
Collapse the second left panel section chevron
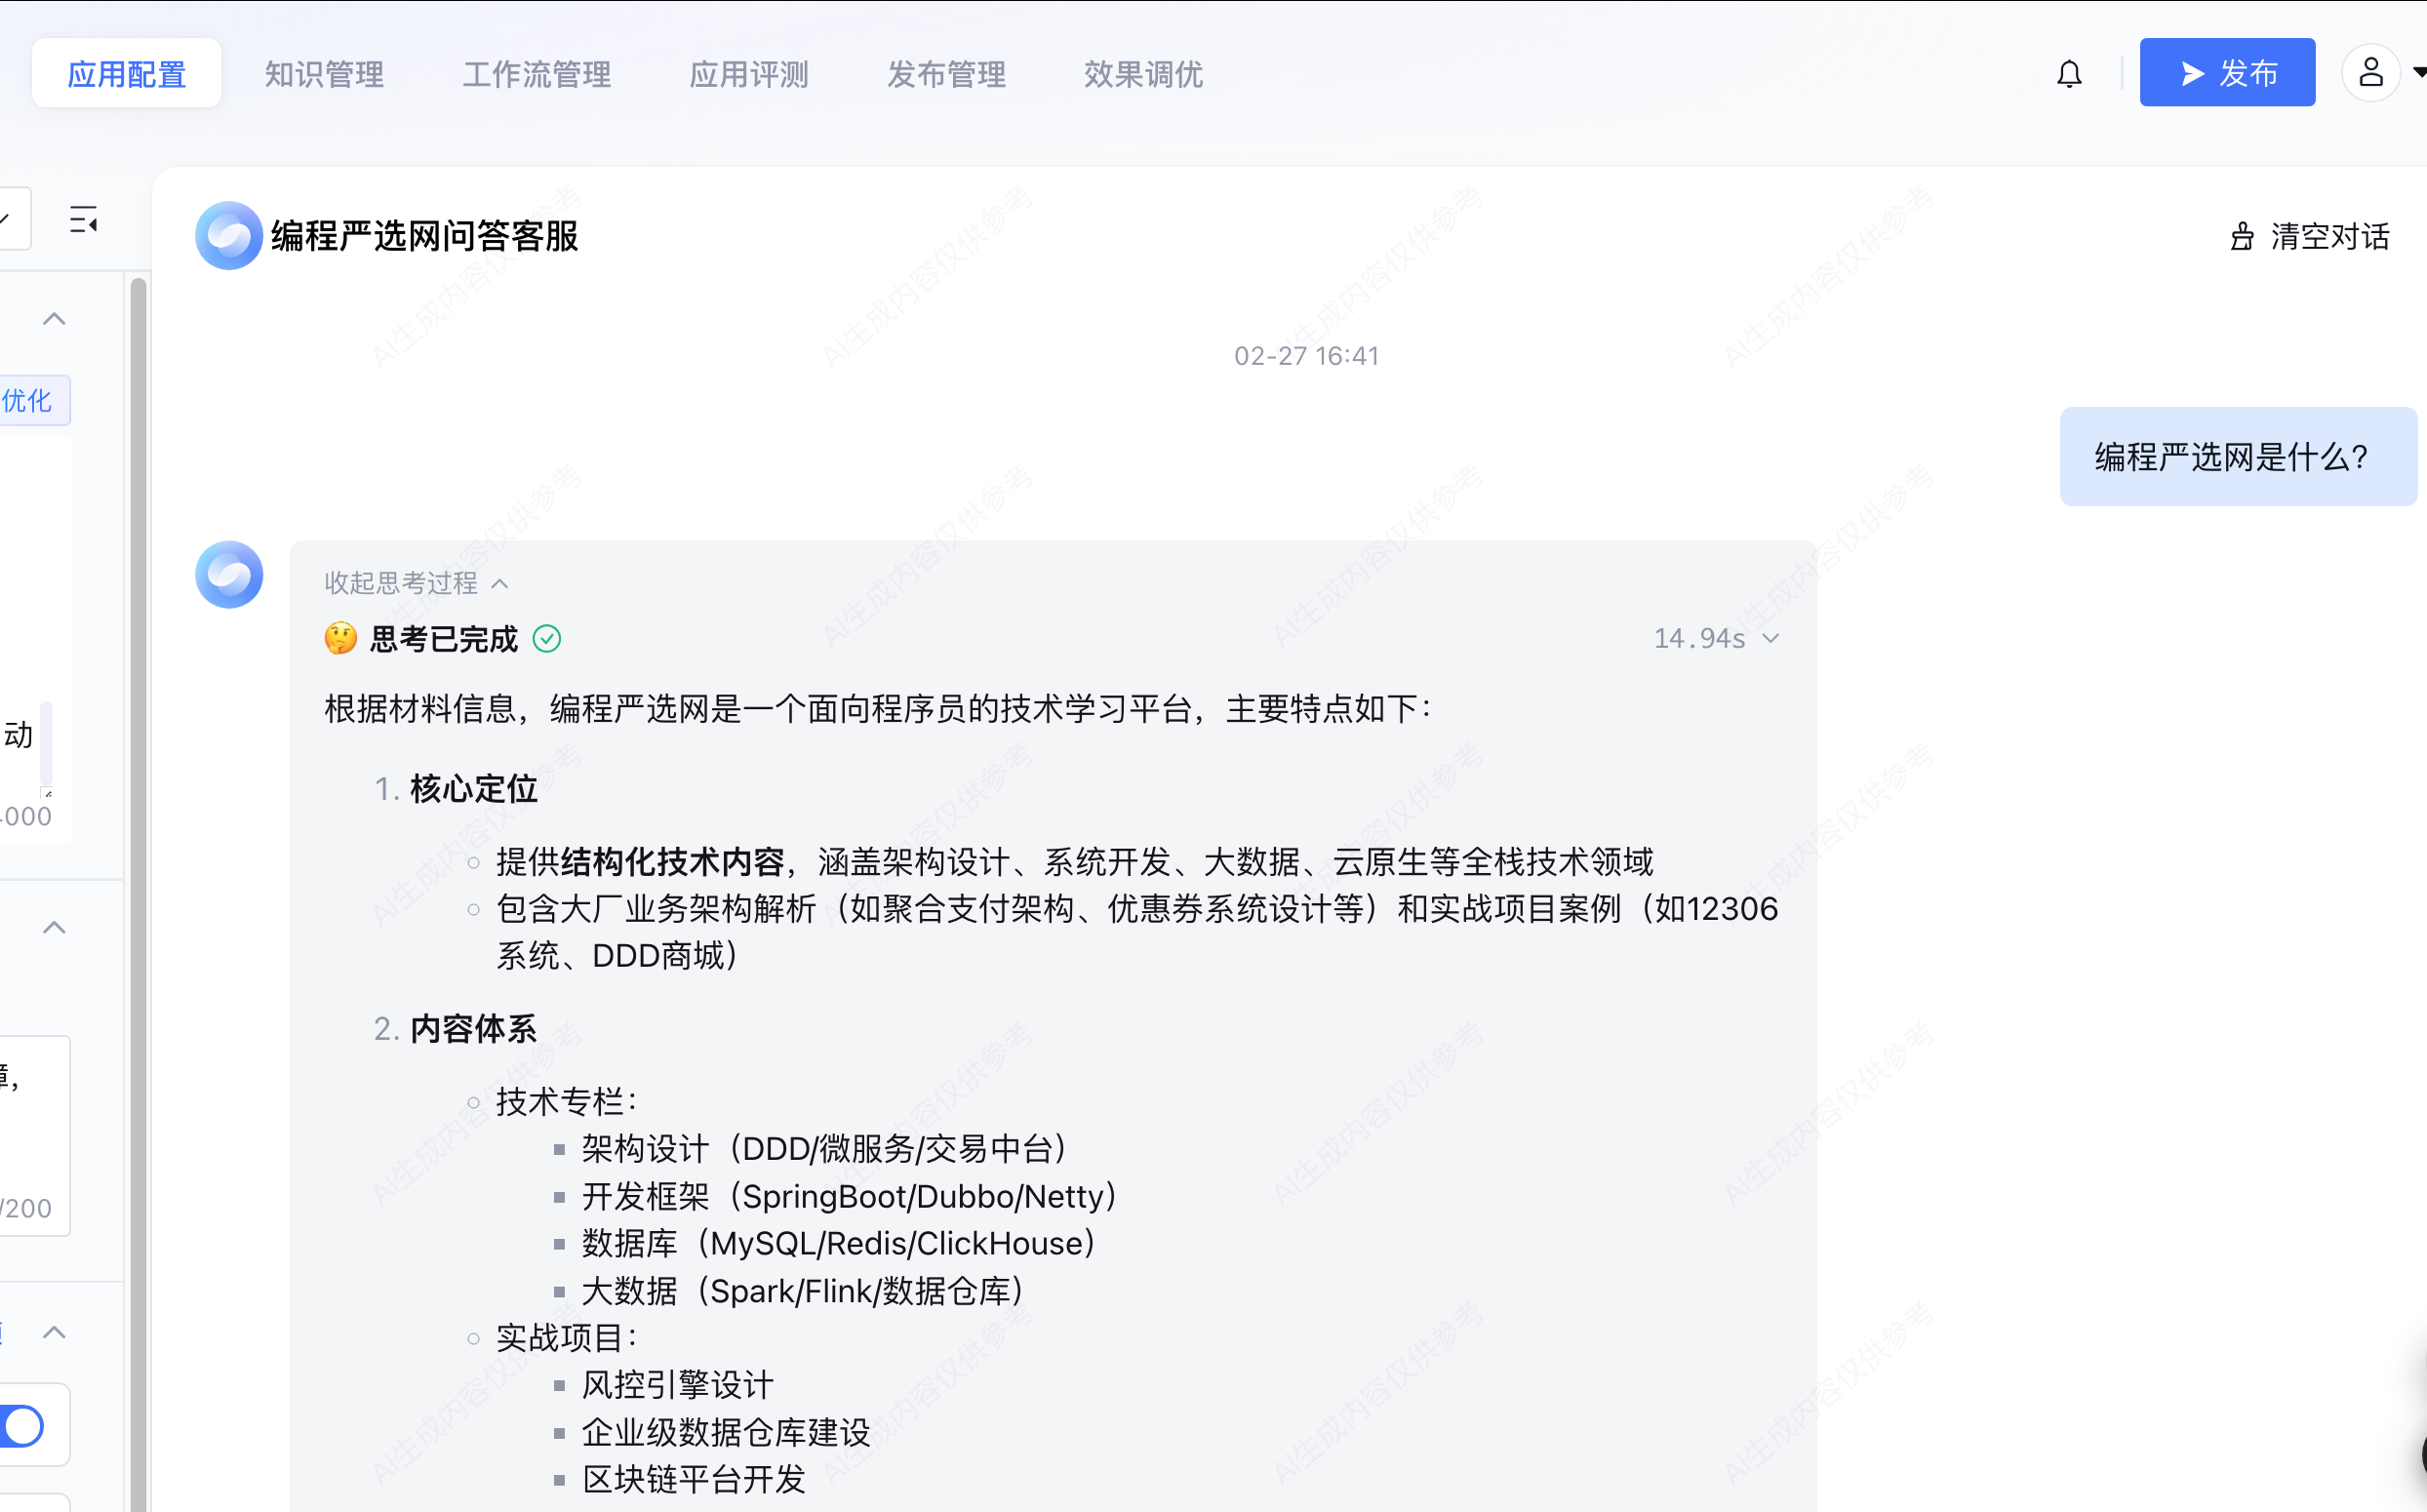54,928
